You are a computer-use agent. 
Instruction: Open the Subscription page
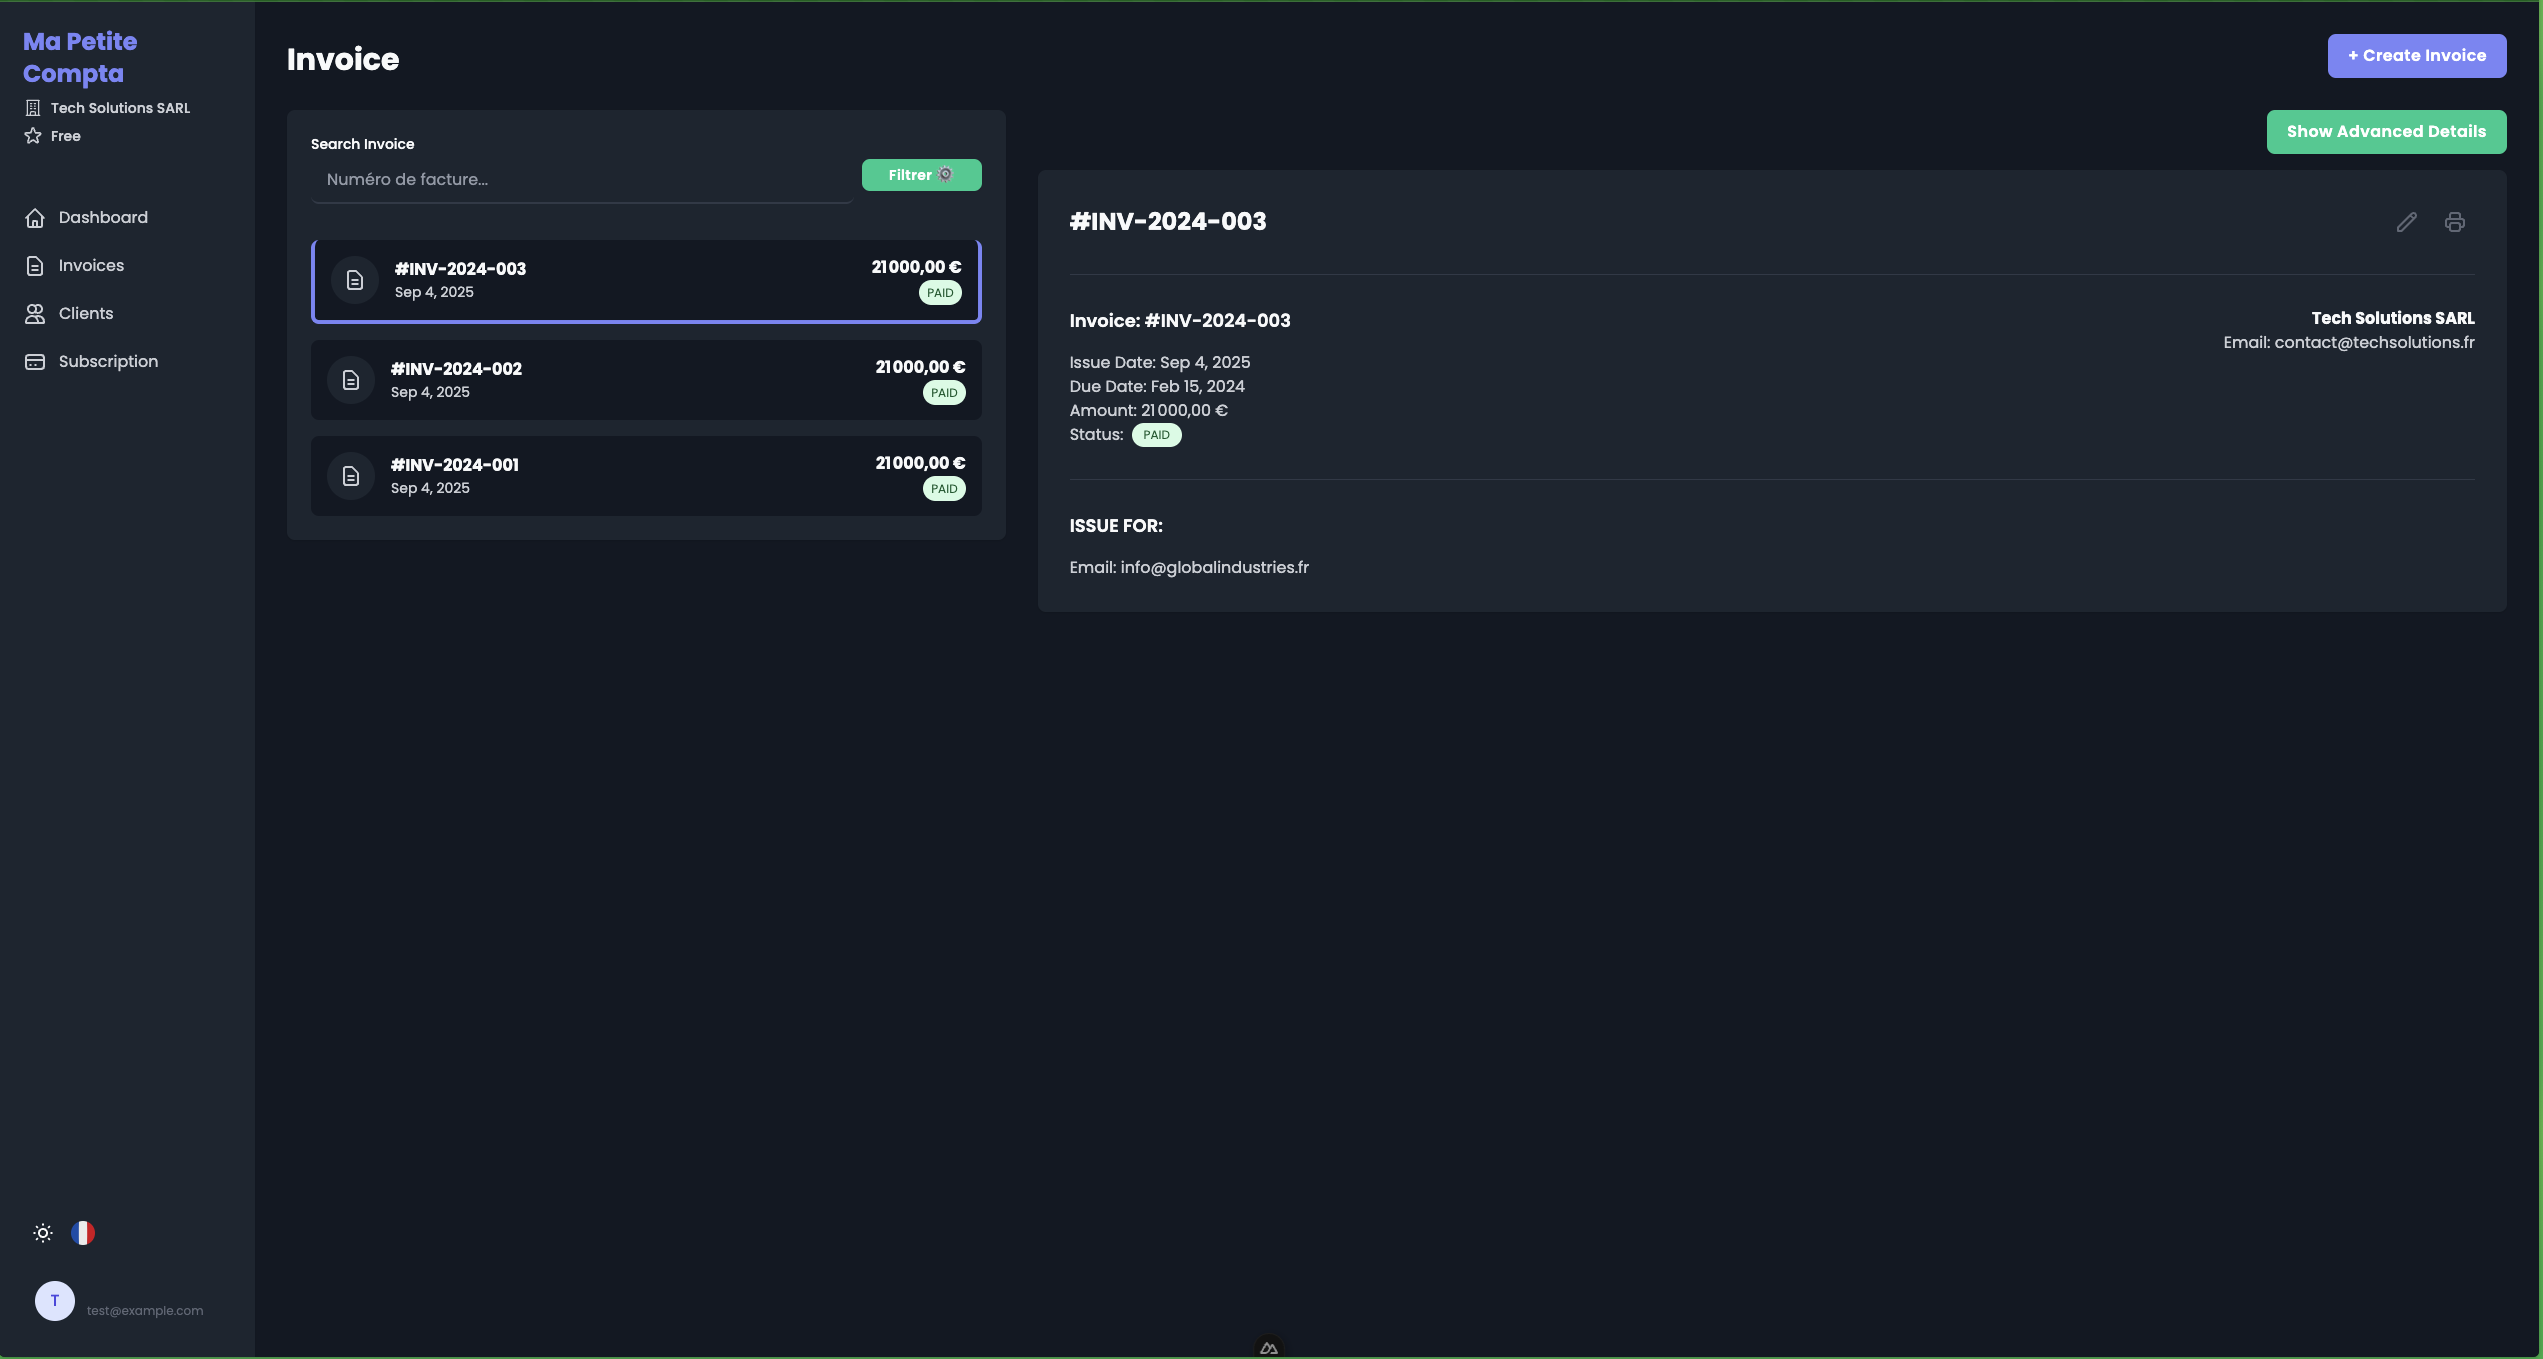point(108,361)
